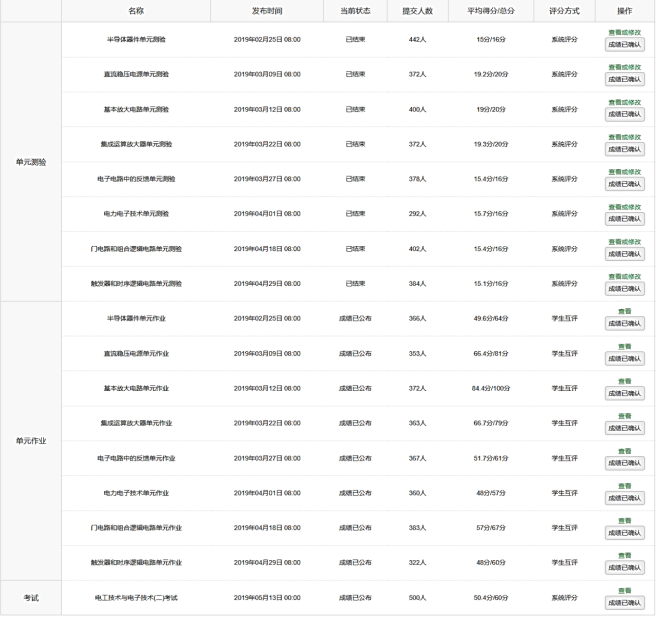Open 查看或修改 for 直流稳压电源单元测验
Image resolution: width=656 pixels, height=618 pixels.
[624, 67]
